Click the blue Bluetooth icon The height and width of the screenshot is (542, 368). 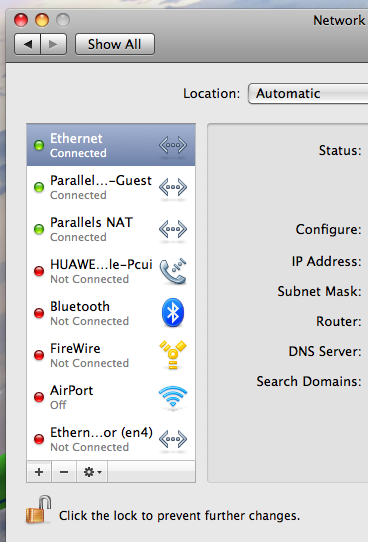(x=173, y=313)
